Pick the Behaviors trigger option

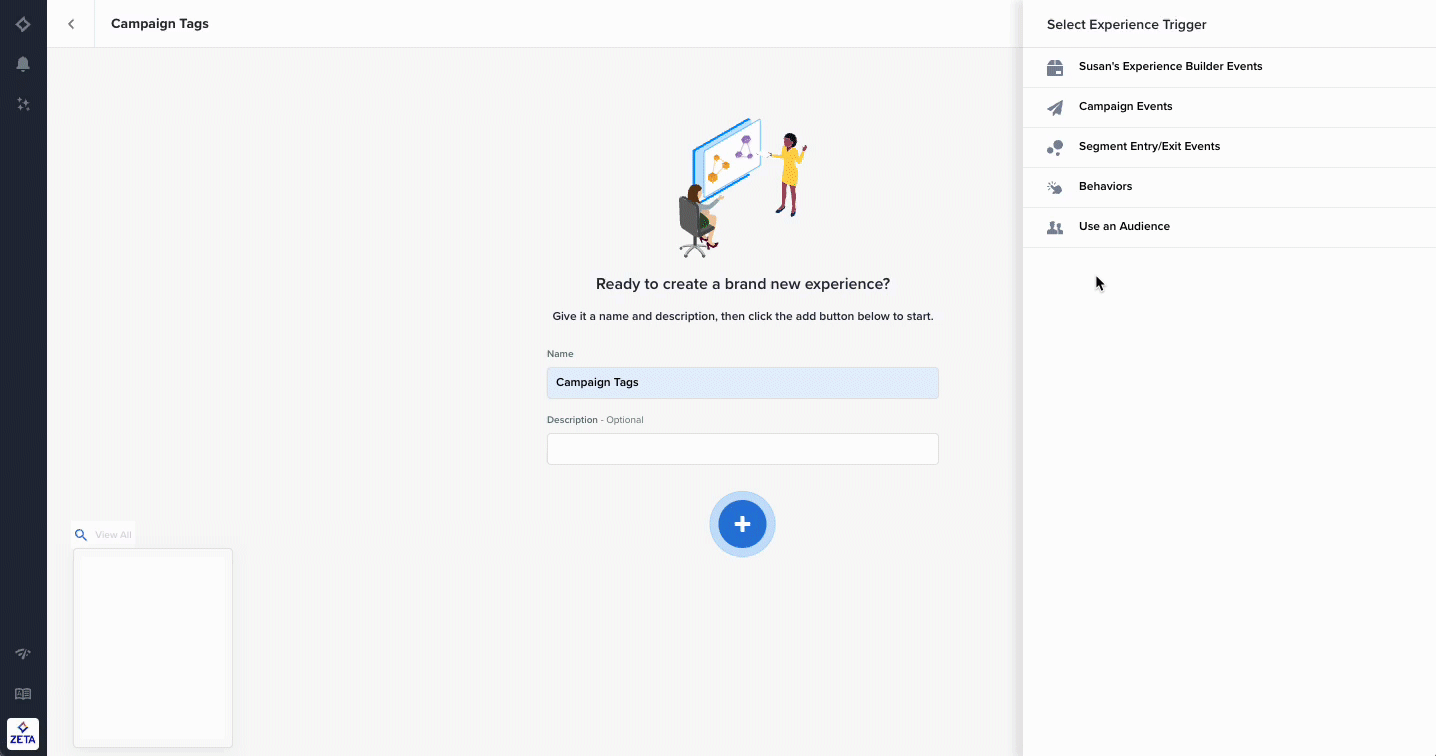(1105, 187)
